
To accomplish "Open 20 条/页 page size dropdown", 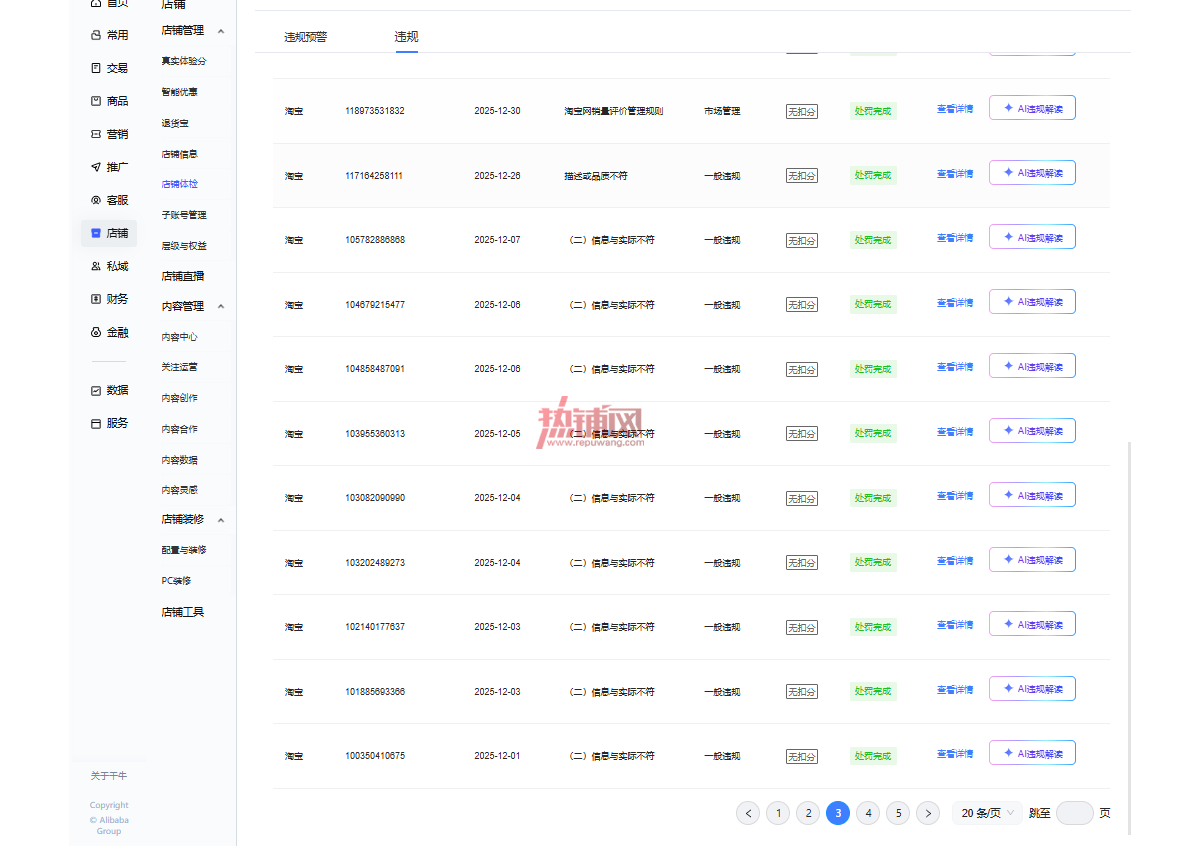I will coord(987,813).
